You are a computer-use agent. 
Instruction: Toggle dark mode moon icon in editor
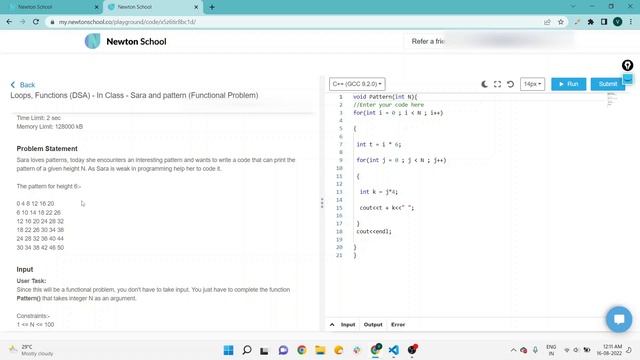(x=484, y=84)
